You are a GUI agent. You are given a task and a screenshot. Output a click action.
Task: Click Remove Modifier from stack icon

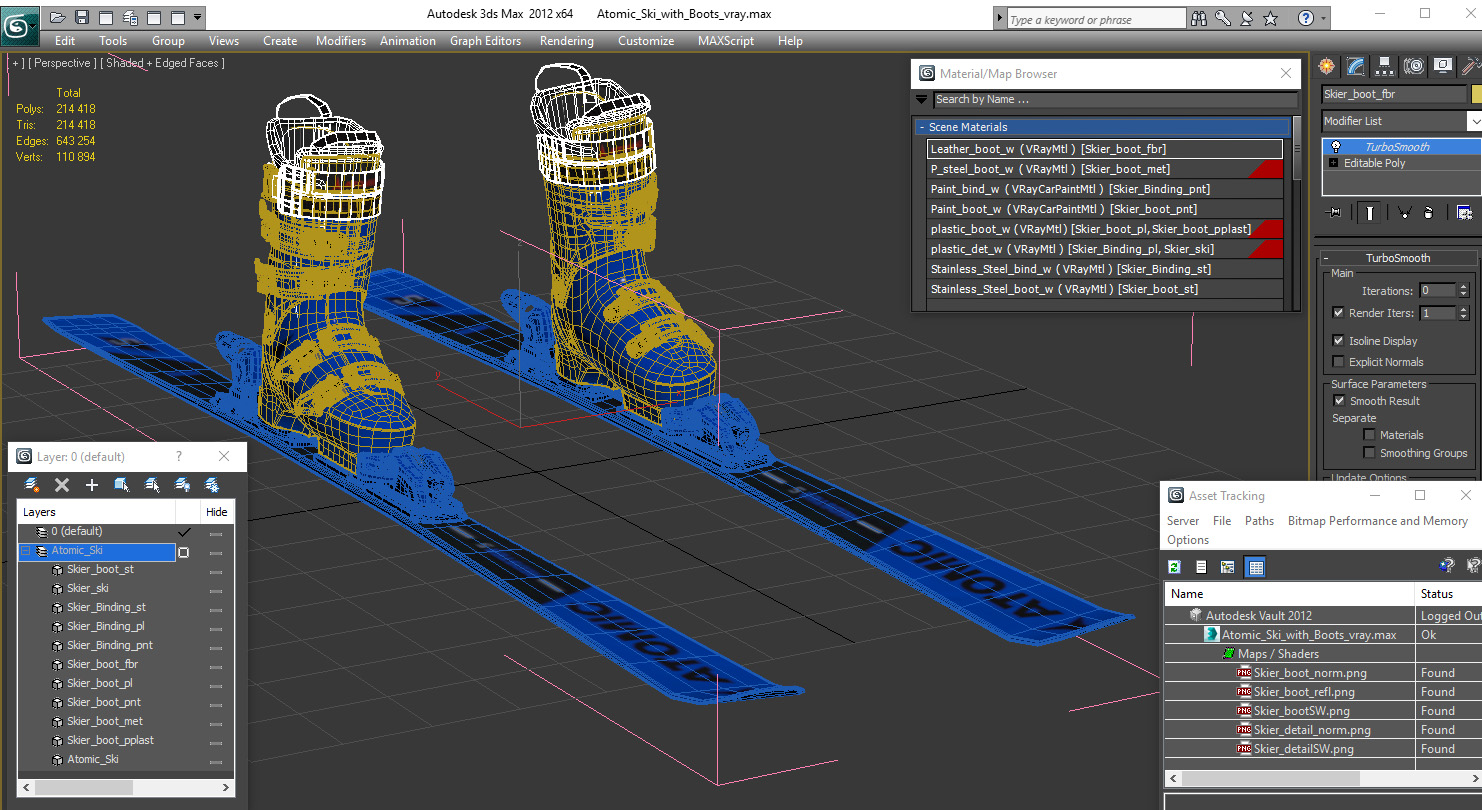coord(1429,212)
